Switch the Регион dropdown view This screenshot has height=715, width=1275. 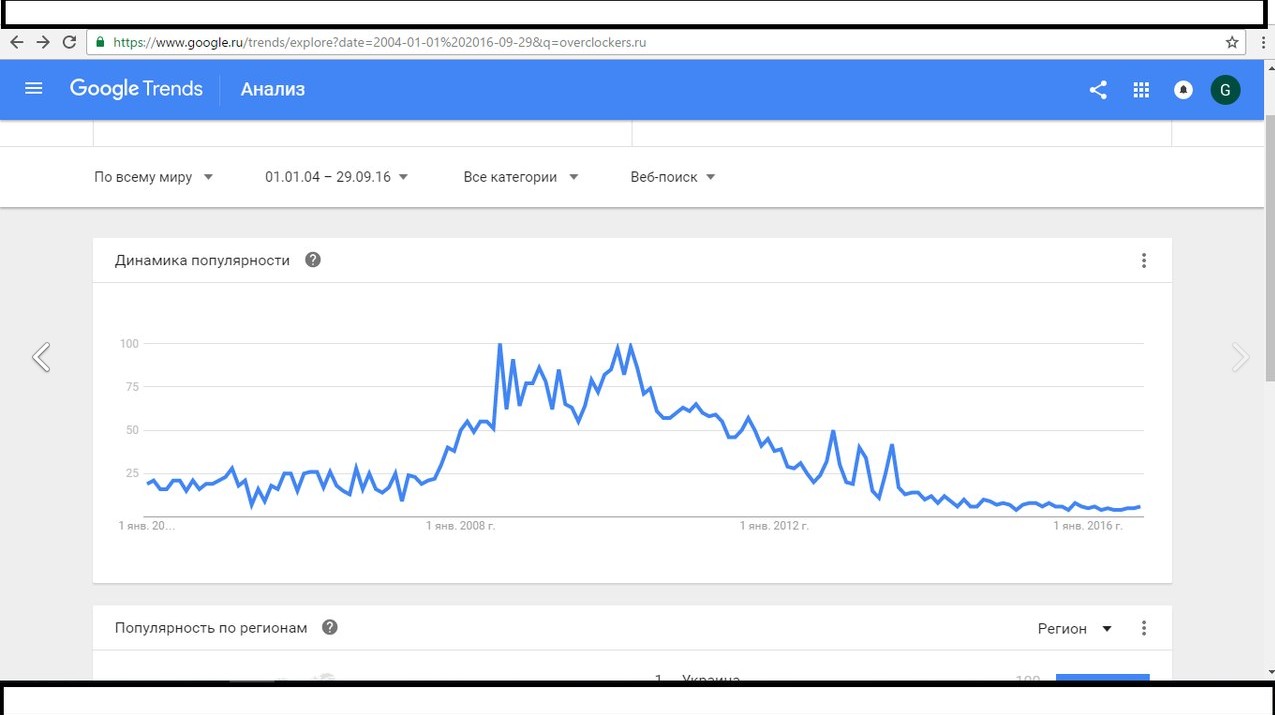click(x=1075, y=629)
